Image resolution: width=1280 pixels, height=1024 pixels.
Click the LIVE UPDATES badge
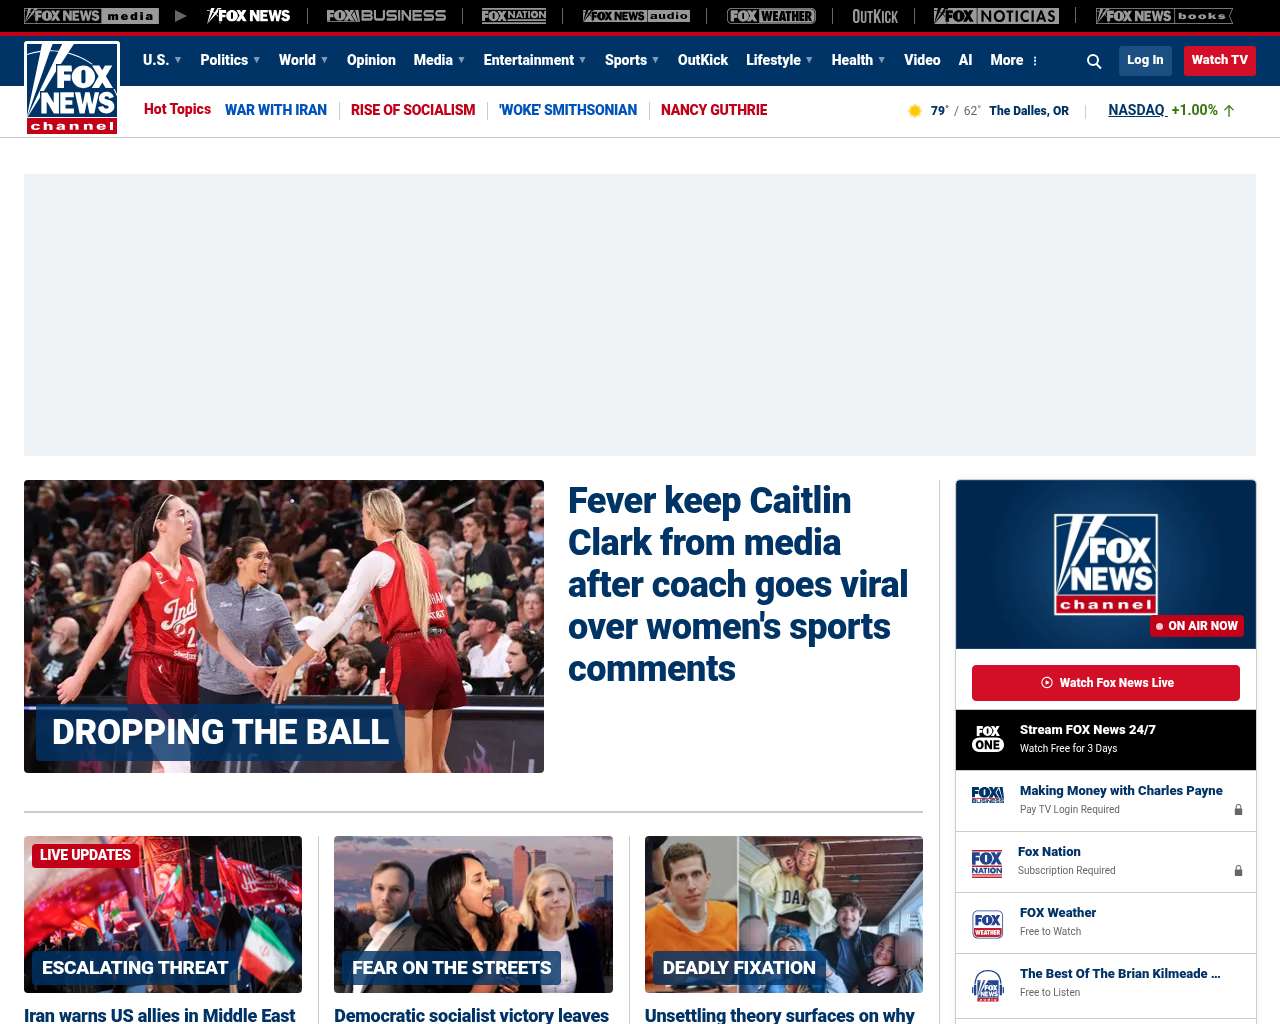[85, 855]
